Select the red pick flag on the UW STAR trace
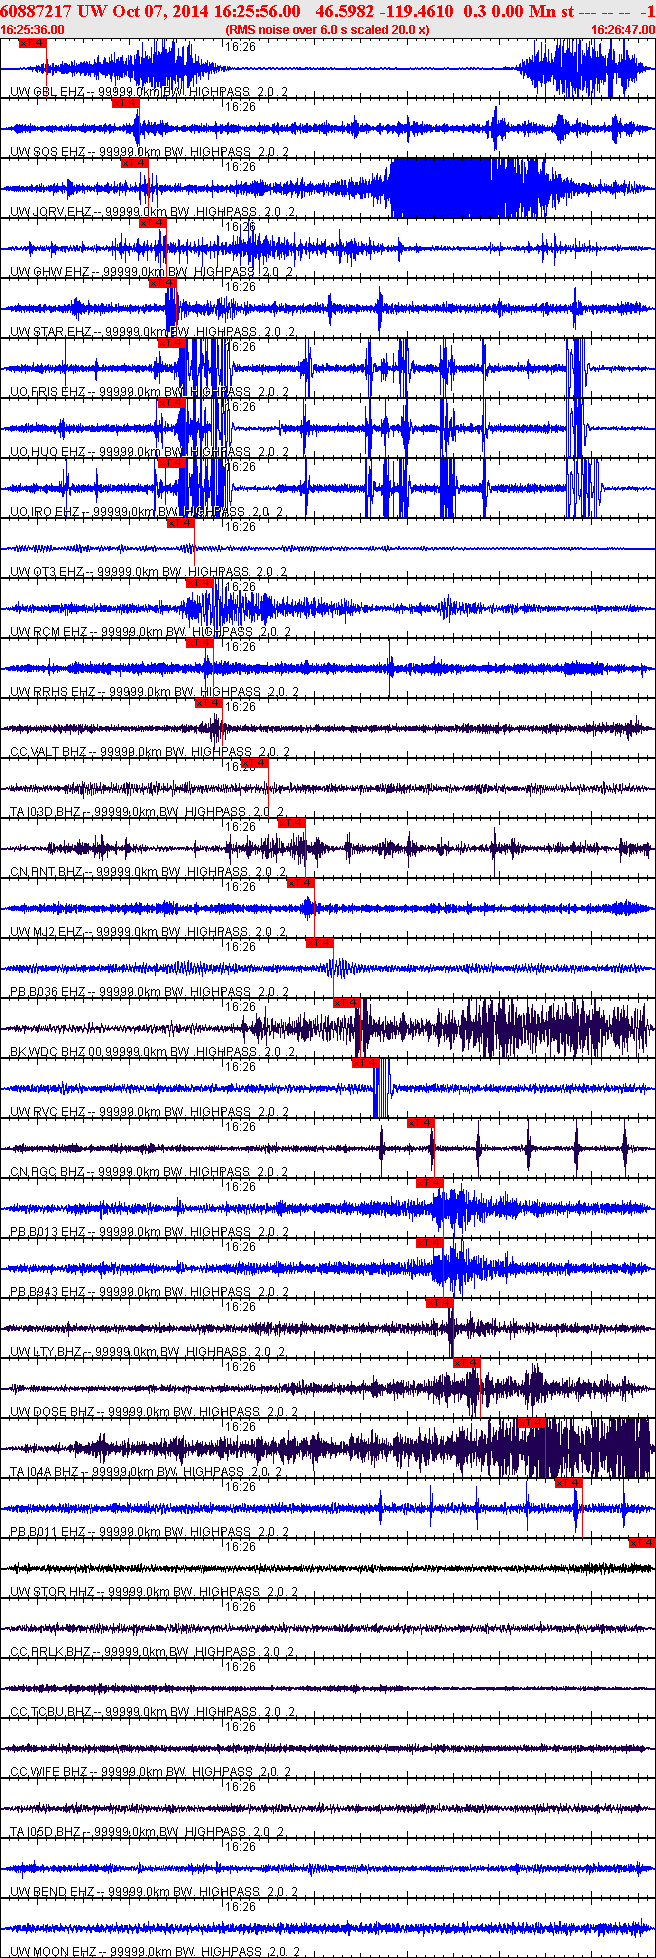The image size is (656, 1958). click(162, 283)
